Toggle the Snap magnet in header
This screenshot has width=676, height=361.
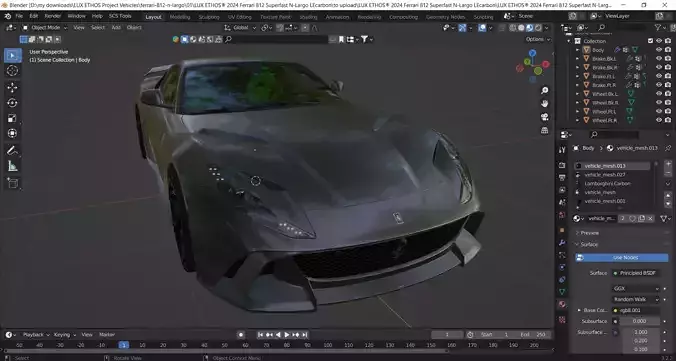coord(280,28)
